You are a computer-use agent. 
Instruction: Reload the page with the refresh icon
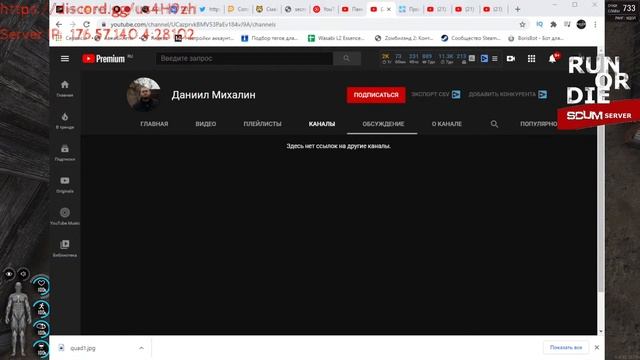(x=86, y=24)
